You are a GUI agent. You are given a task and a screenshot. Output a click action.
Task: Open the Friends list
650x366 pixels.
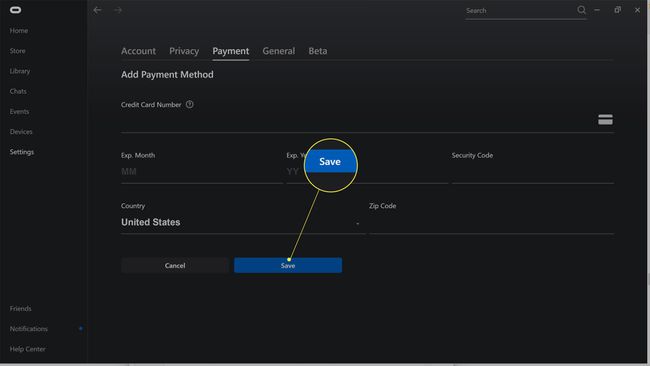click(21, 308)
